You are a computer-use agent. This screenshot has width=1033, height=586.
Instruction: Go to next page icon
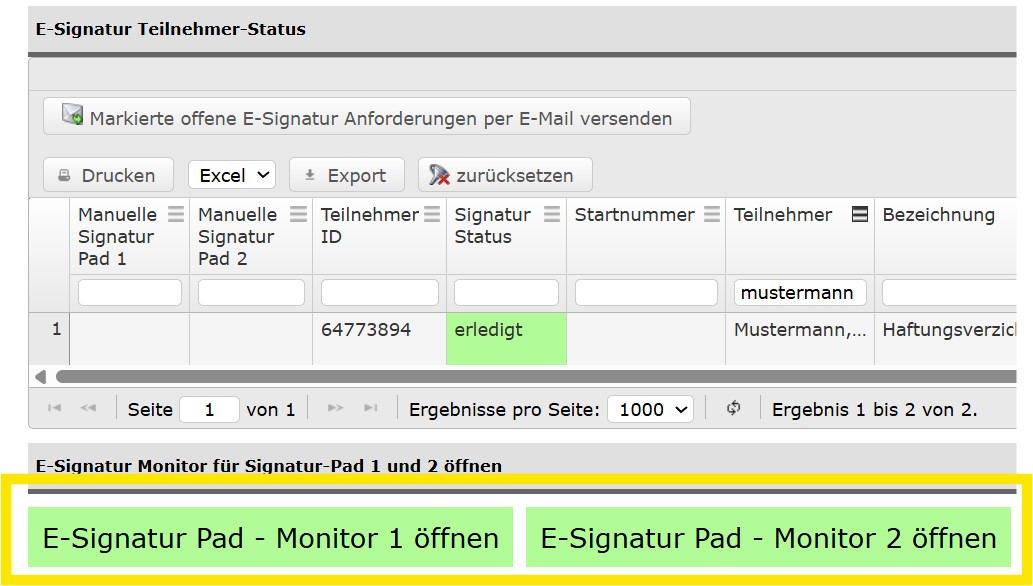click(x=336, y=409)
